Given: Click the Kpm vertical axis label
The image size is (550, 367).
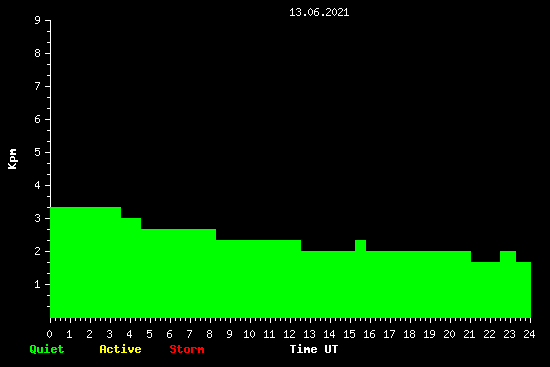Looking at the screenshot, I should click(x=12, y=159).
